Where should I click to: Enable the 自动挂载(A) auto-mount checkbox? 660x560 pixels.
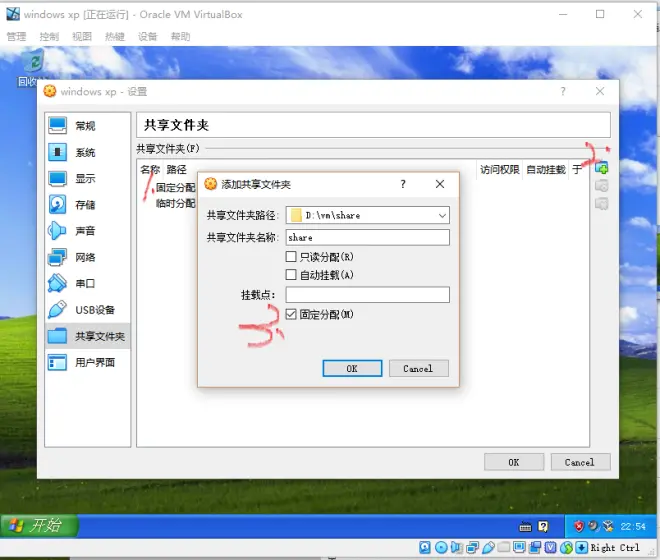(291, 275)
